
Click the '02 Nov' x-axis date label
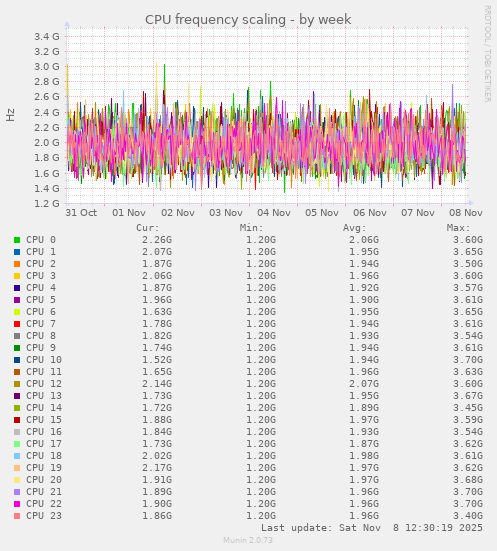[x=178, y=213]
